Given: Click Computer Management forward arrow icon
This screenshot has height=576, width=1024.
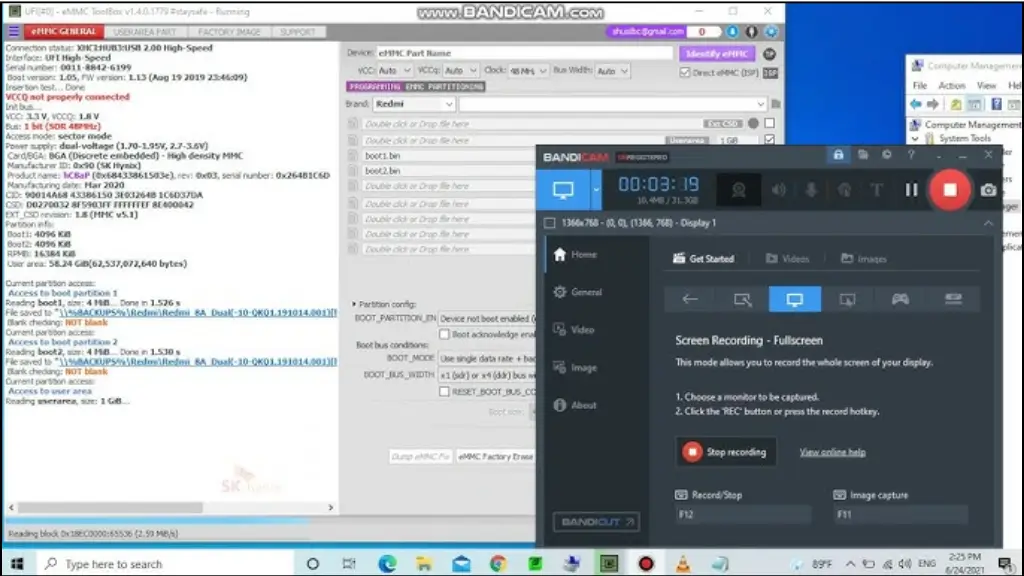Looking at the screenshot, I should click(933, 104).
